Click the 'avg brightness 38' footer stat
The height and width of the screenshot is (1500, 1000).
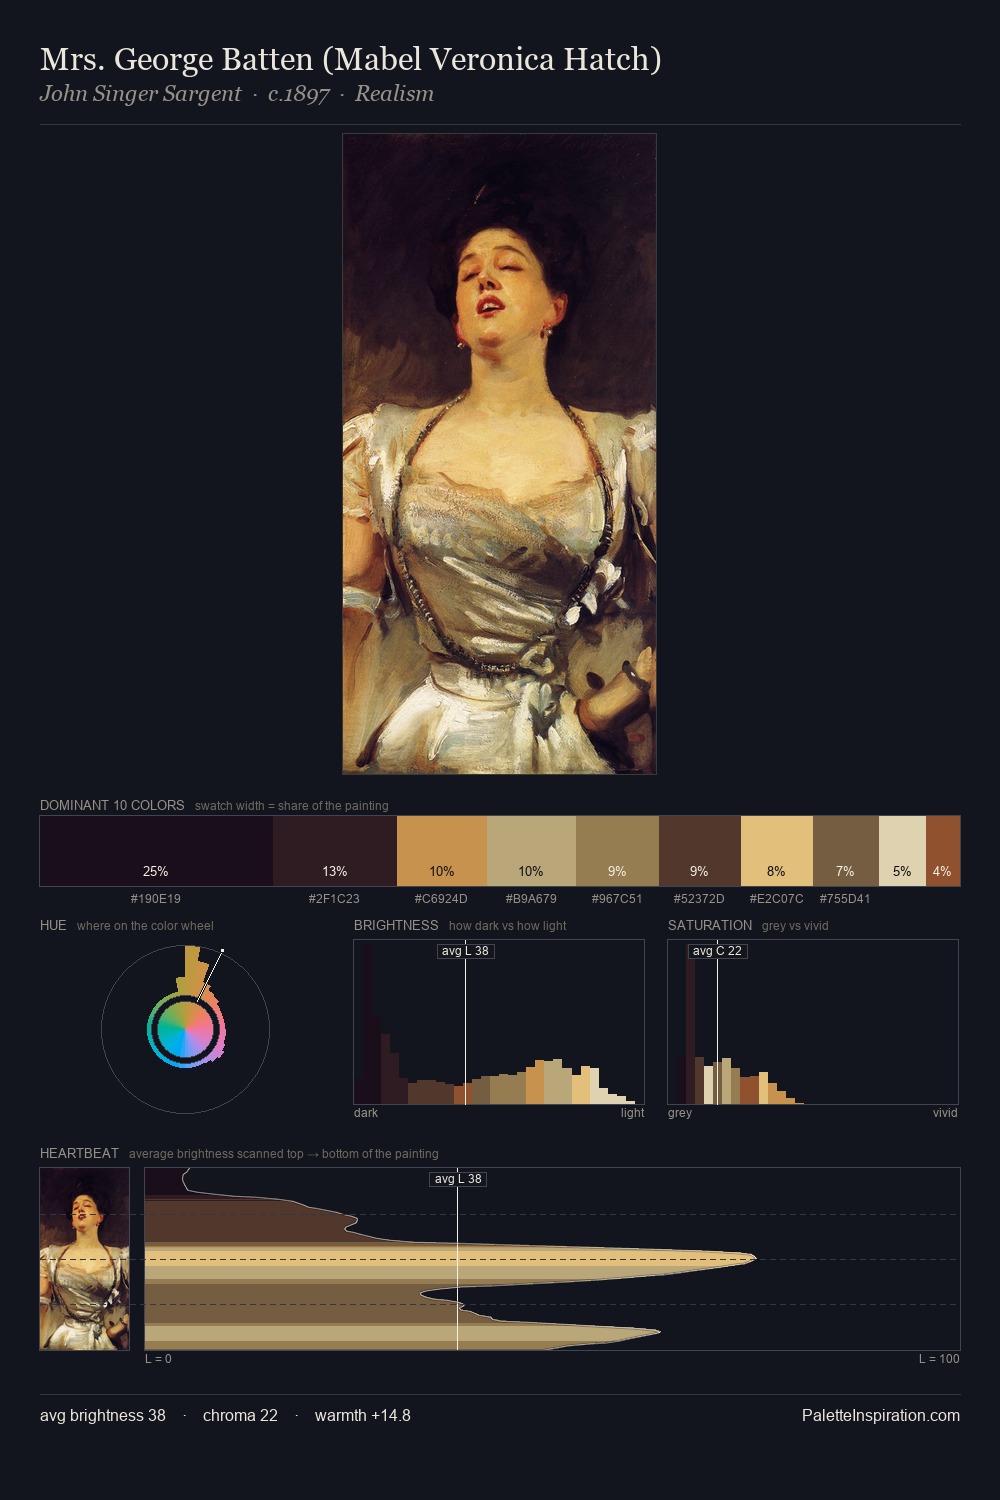[x=103, y=1415]
